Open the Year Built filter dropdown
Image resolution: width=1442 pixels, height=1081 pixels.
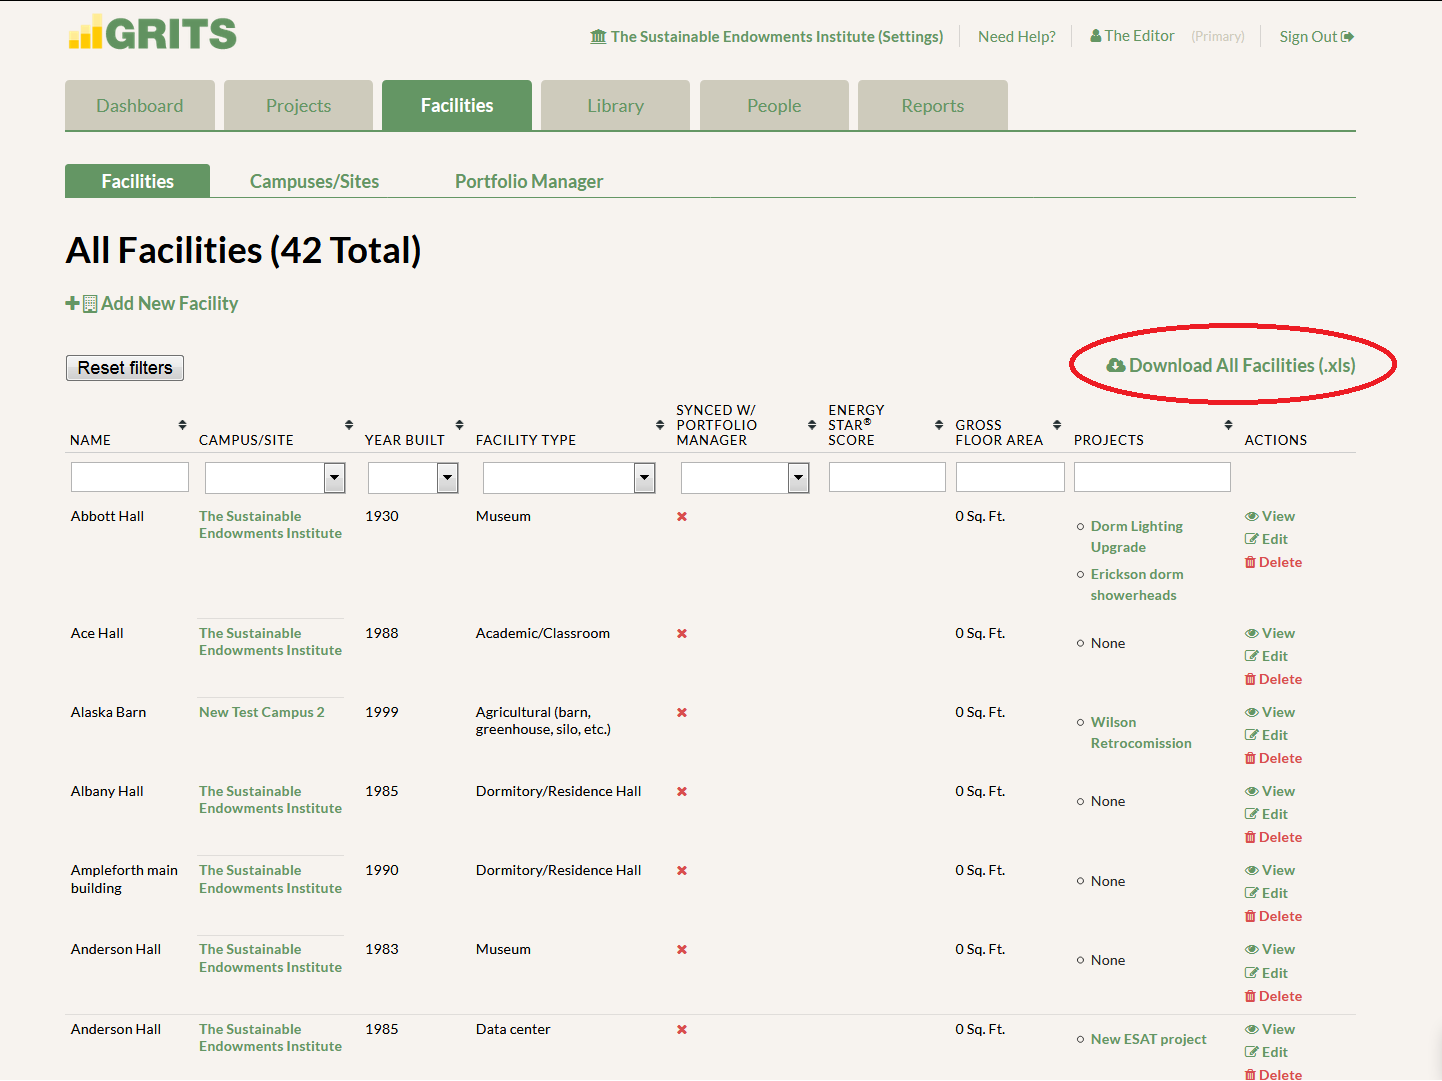click(413, 478)
